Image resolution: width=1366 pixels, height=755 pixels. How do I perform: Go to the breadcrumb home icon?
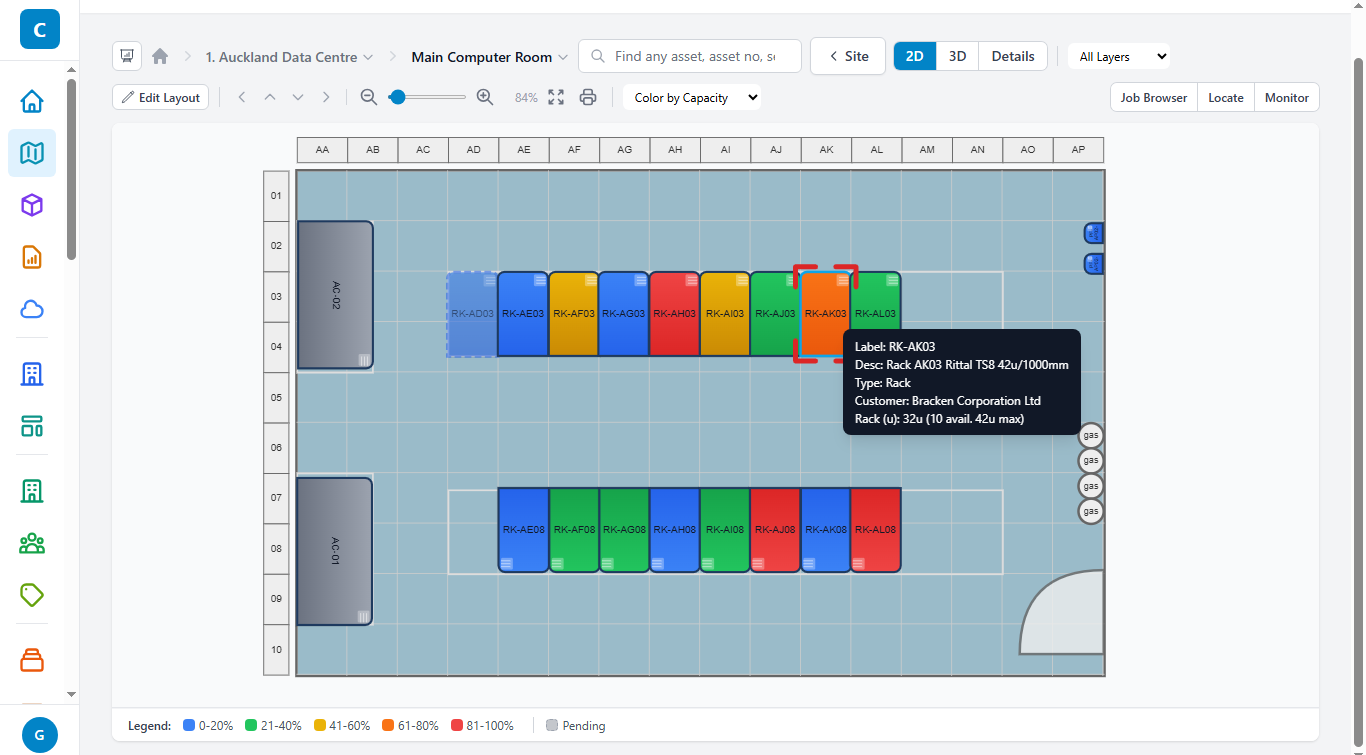click(x=160, y=57)
